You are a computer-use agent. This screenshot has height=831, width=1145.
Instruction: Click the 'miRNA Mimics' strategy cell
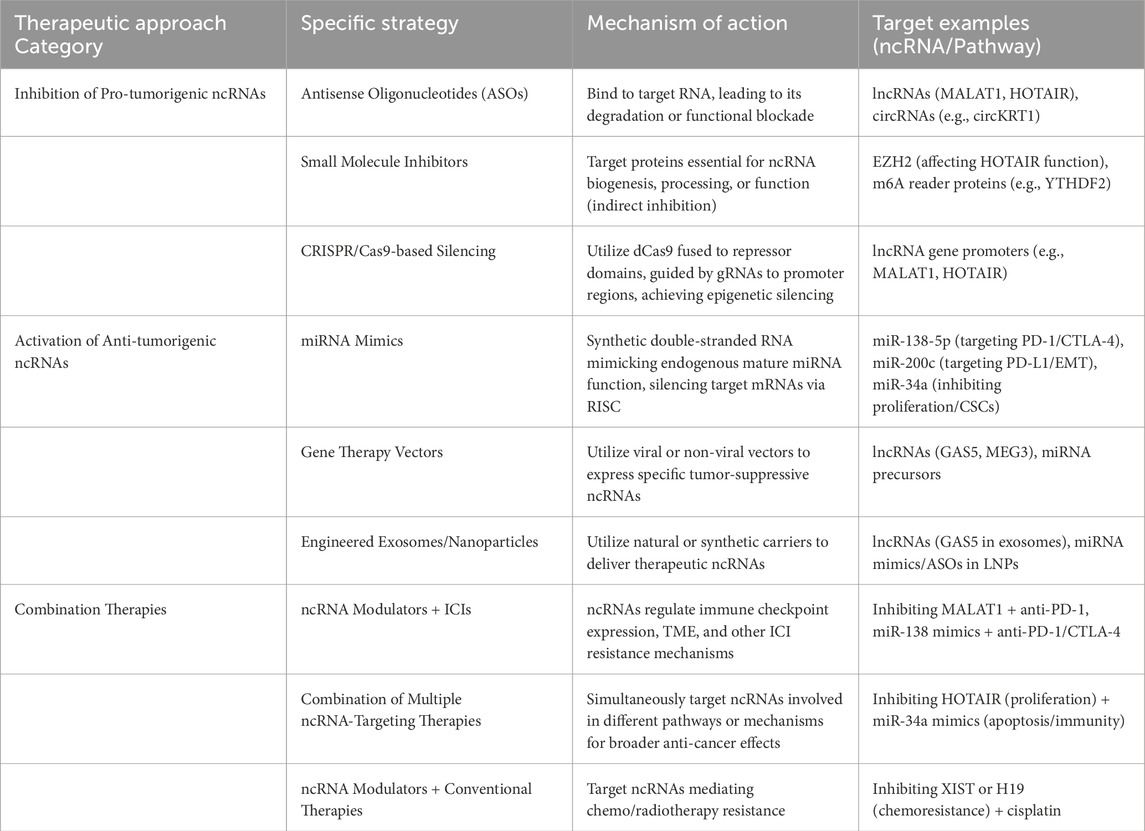[345, 341]
